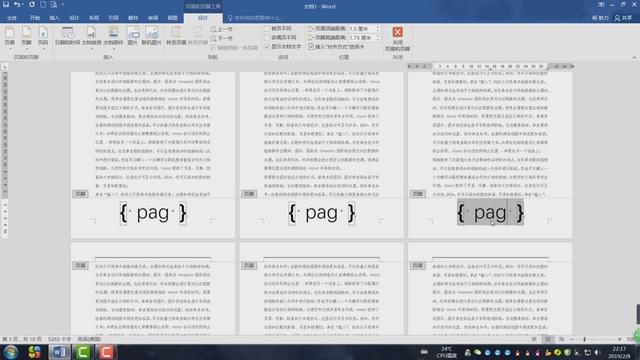640x360 pixels.
Task: Switch to the Home tab
Action: click(34, 18)
